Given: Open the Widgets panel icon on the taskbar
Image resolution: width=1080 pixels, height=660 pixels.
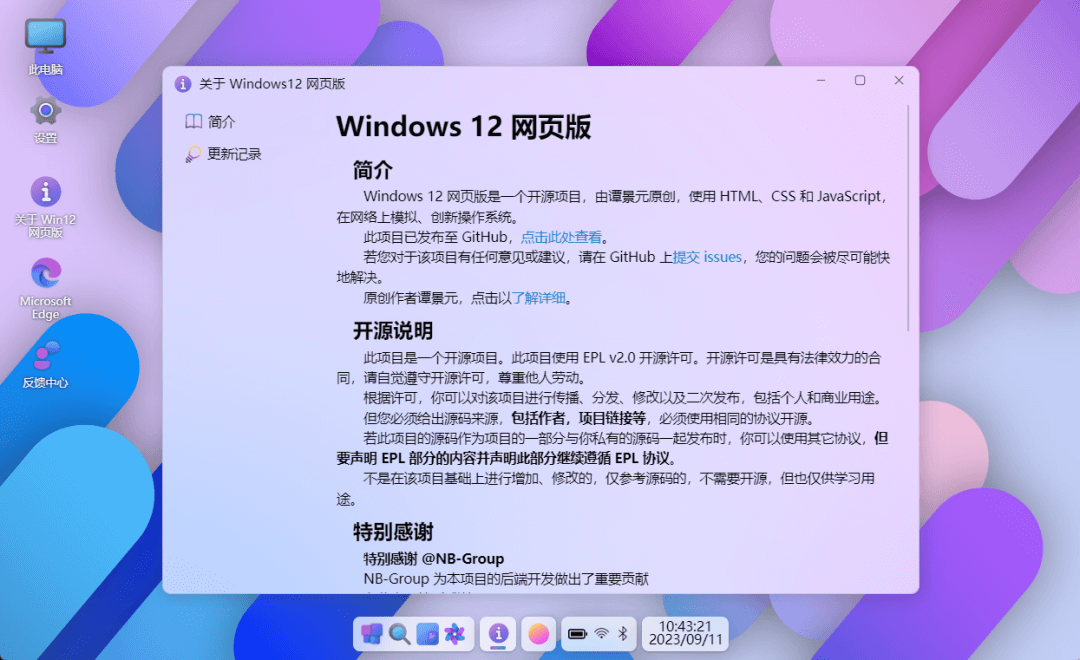Looking at the screenshot, I should 427,634.
